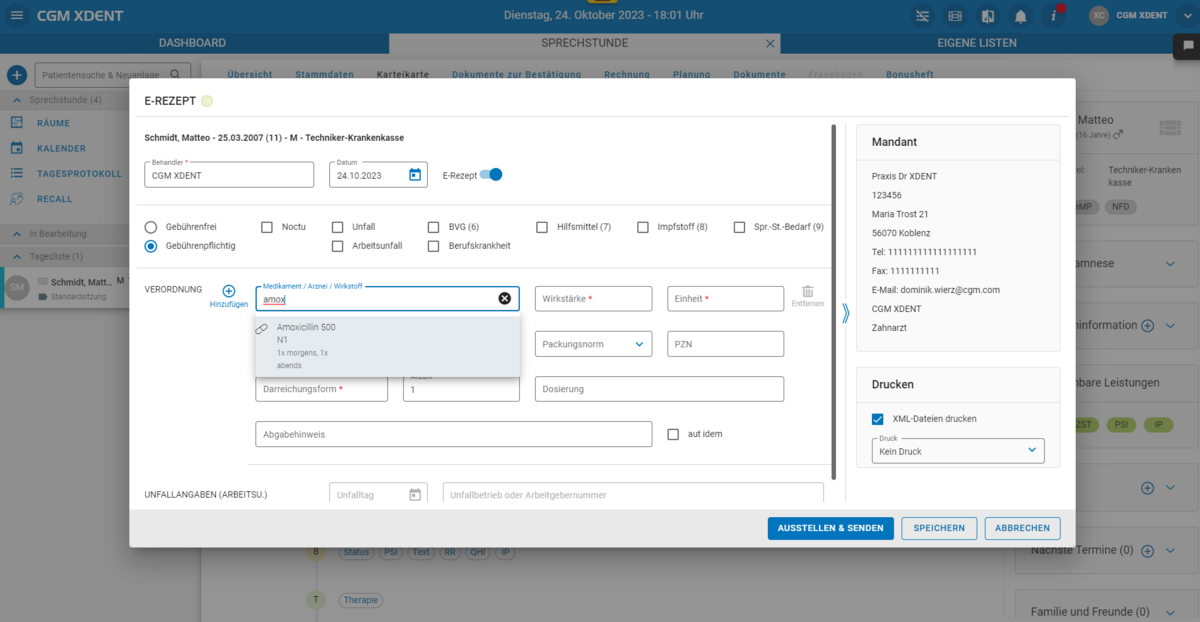This screenshot has height=622, width=1200.
Task: Open the date picker calendar icon for Datum
Action: 415,175
